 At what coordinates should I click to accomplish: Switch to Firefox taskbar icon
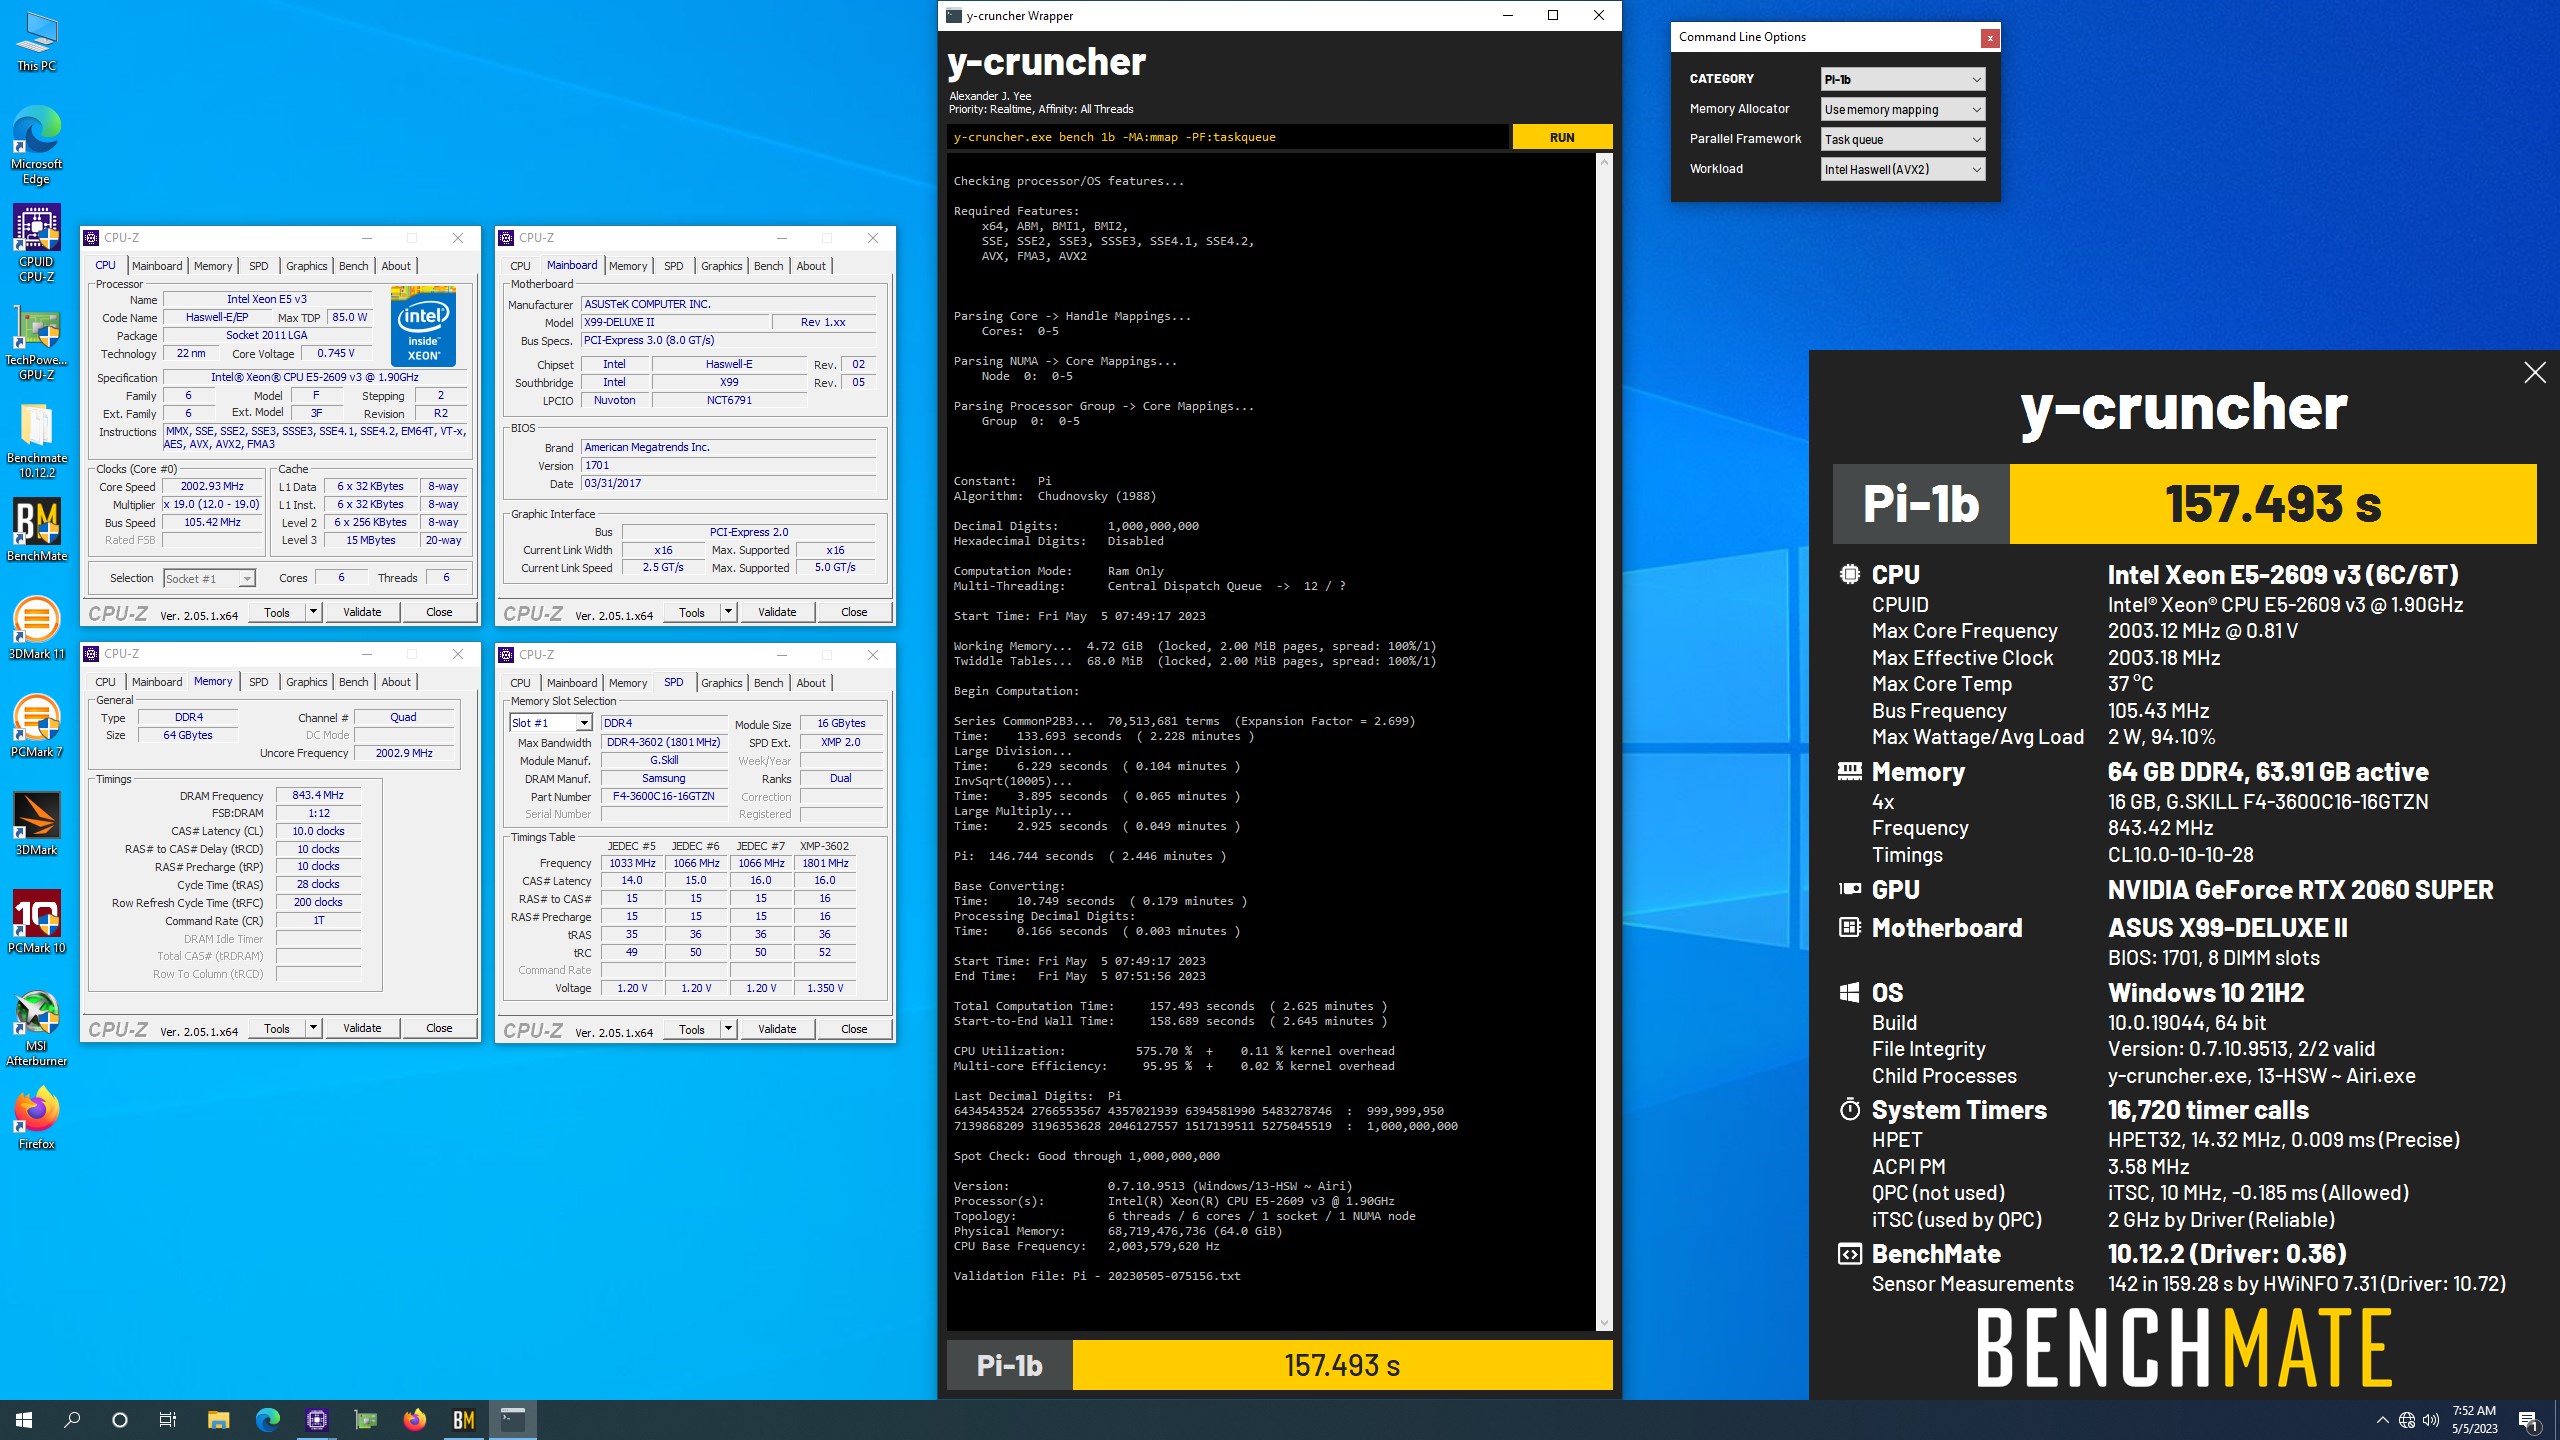(x=415, y=1420)
